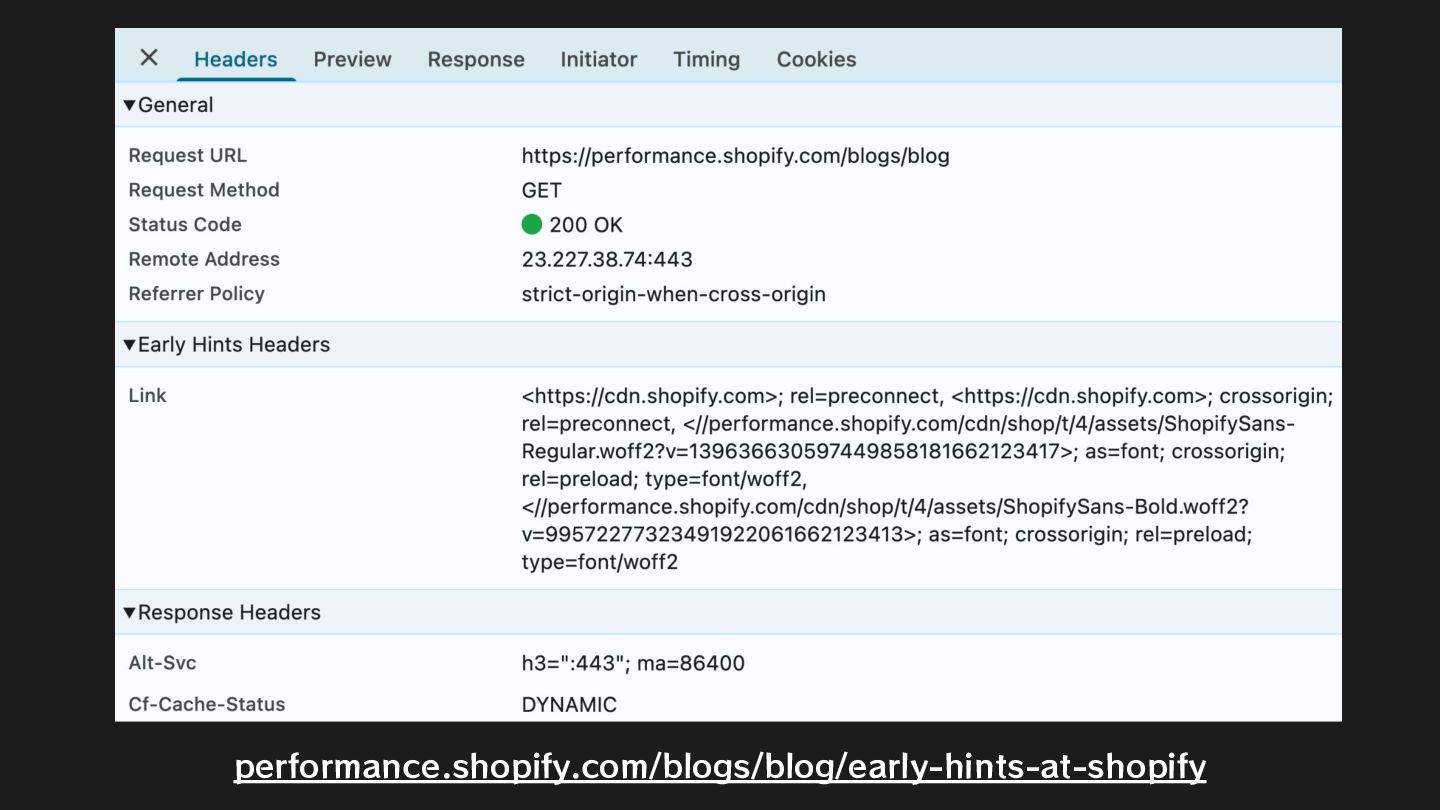Open the early-hints-at-shopify blog link
Screen dimensions: 1440x810
720,767
